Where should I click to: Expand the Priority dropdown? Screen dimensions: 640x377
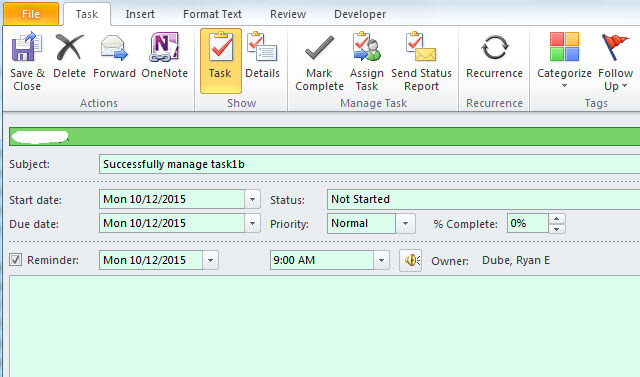(405, 224)
